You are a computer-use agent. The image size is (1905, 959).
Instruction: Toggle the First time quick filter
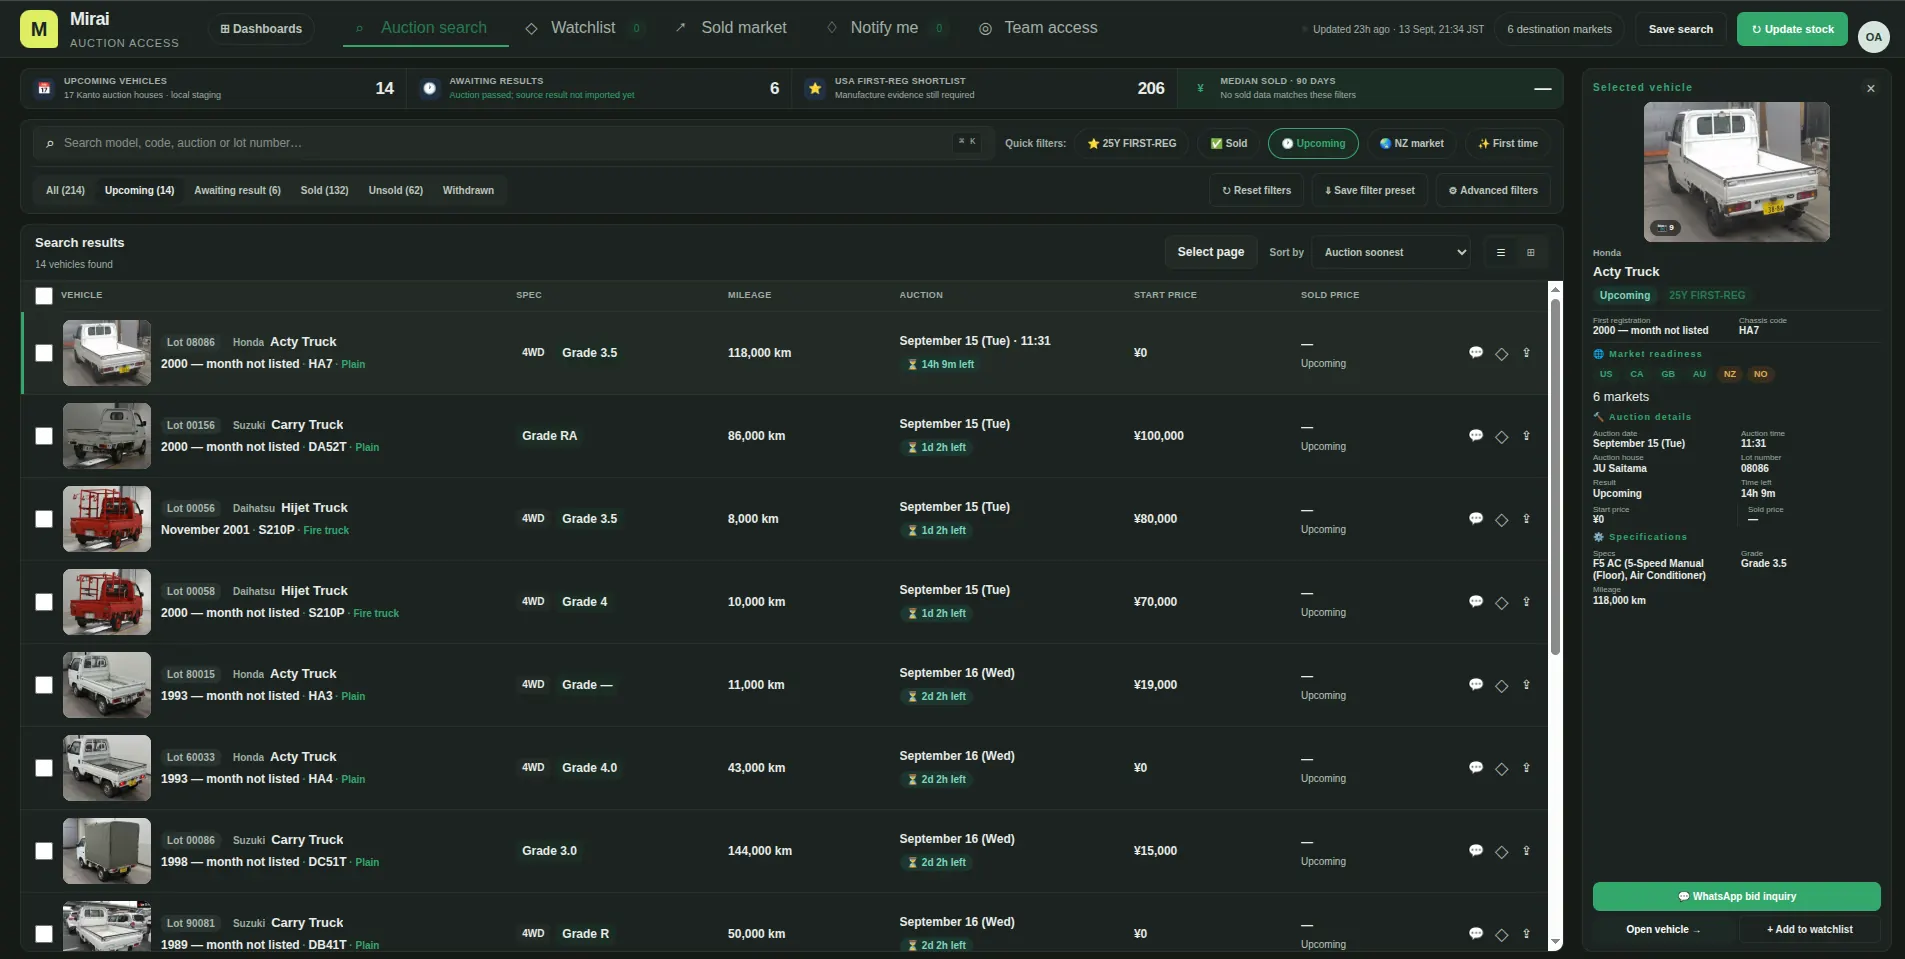1508,143
